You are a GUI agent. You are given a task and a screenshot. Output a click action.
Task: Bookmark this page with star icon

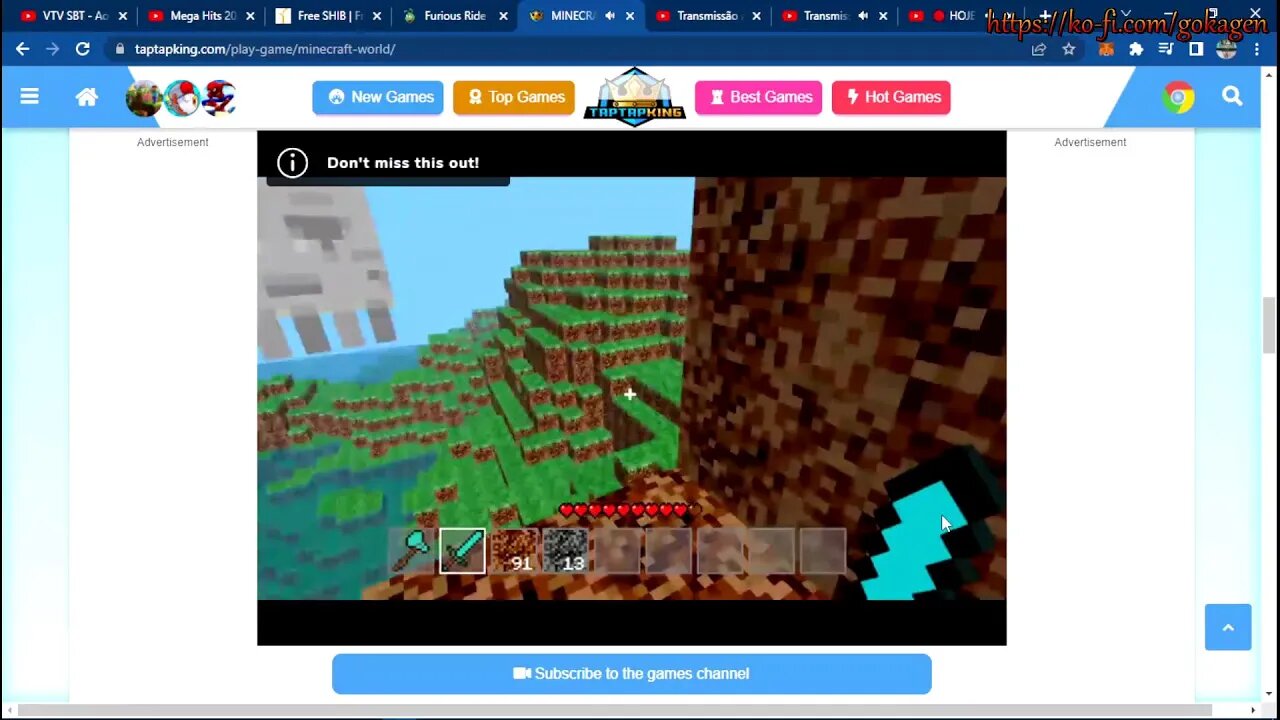[x=1069, y=49]
